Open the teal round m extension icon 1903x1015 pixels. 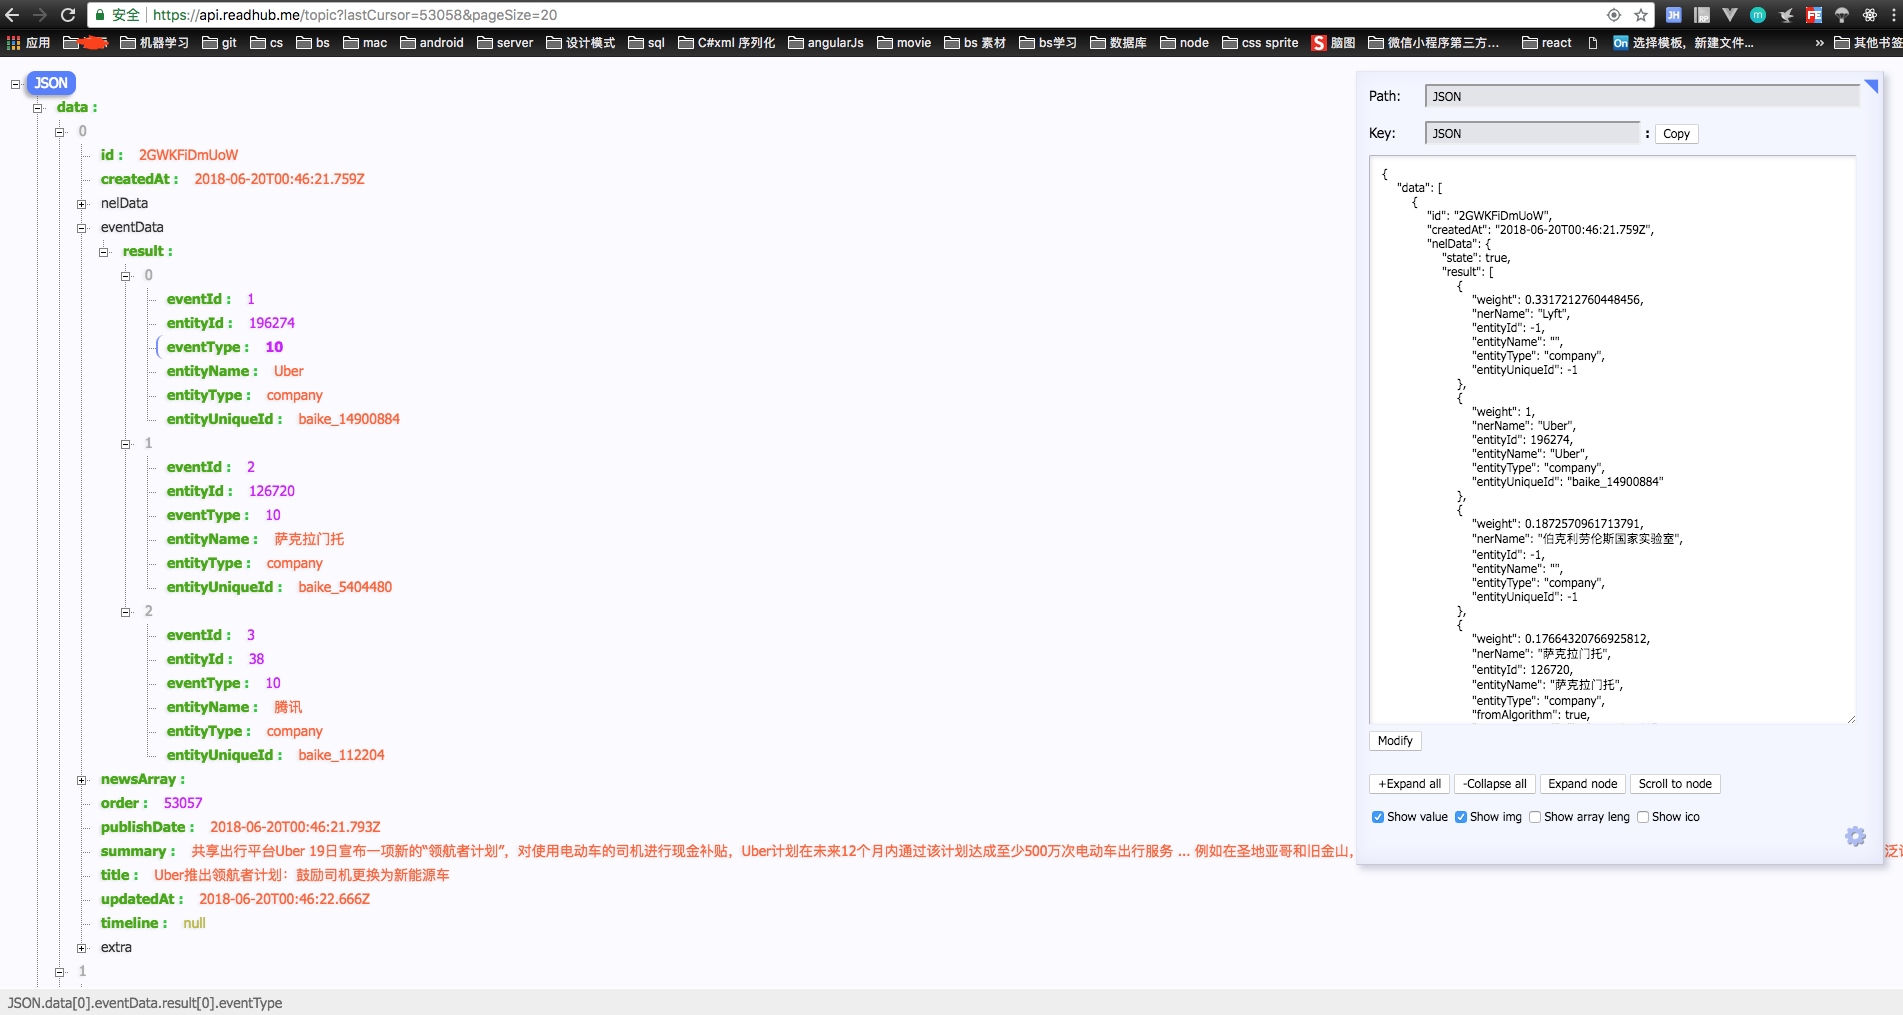click(x=1758, y=15)
